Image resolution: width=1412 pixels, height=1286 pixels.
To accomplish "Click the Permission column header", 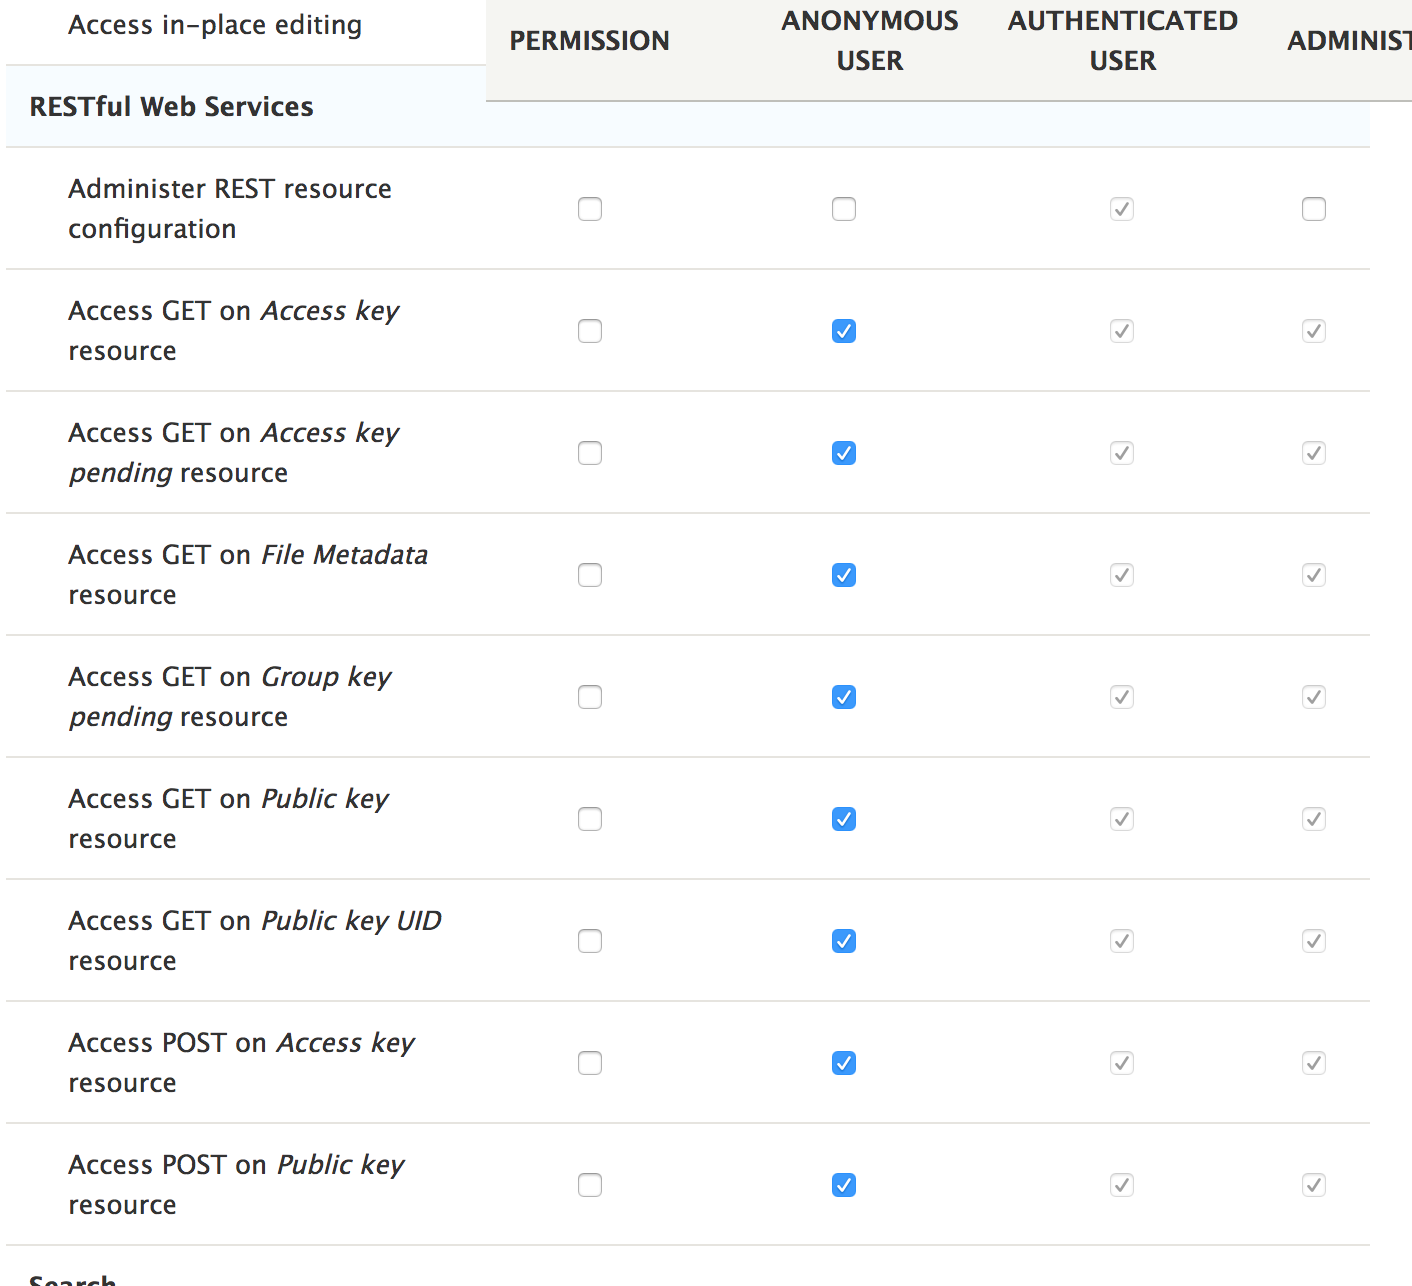I will point(589,41).
